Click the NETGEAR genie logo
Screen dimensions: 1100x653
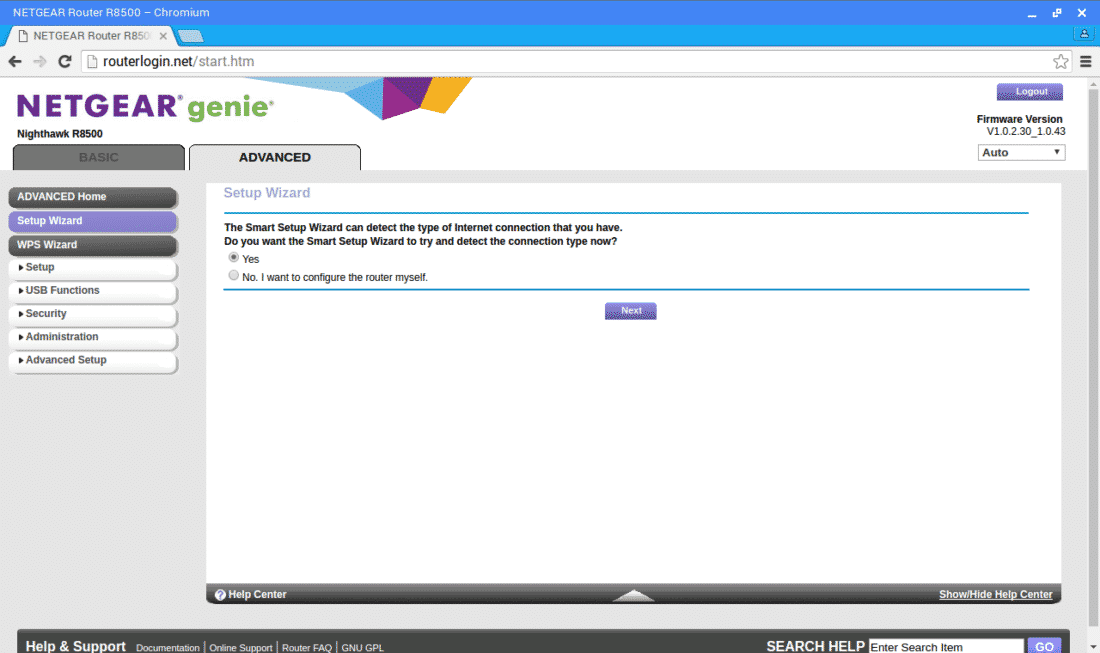145,107
